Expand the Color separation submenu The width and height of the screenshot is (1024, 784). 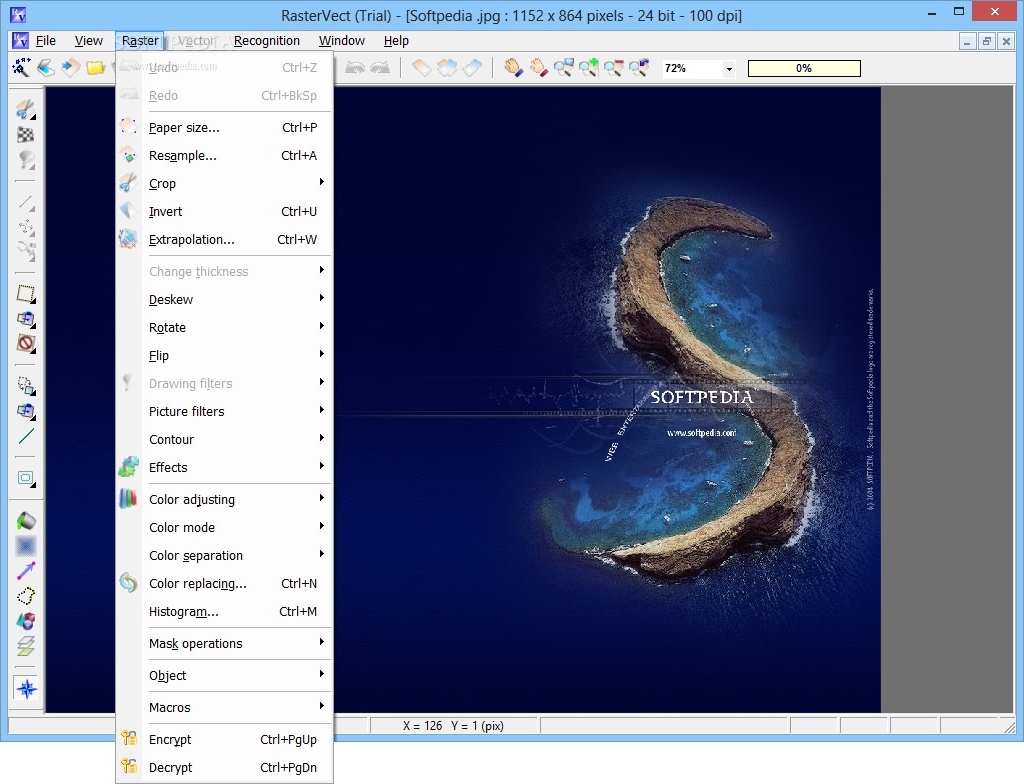click(x=224, y=555)
